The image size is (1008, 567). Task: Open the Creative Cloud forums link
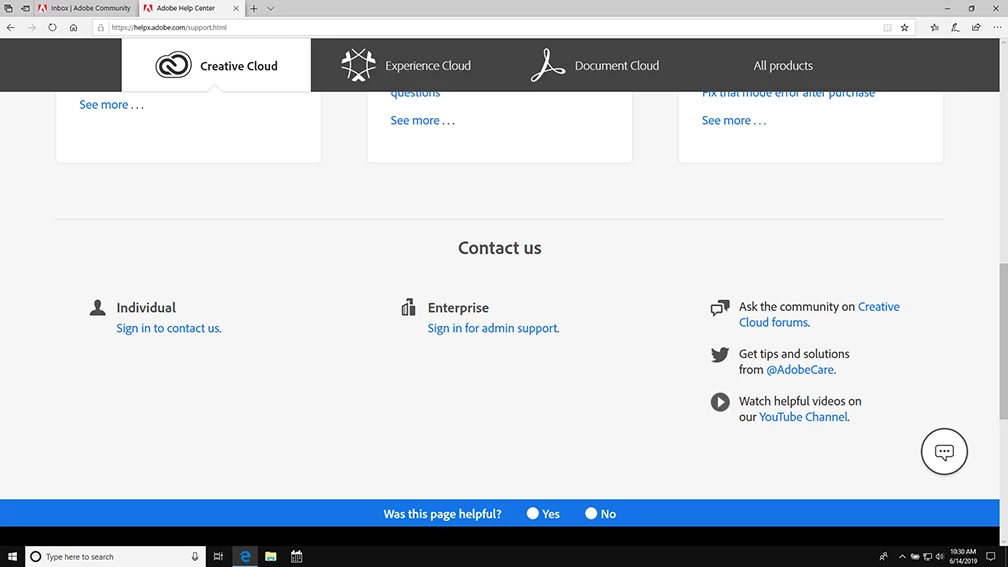click(819, 314)
